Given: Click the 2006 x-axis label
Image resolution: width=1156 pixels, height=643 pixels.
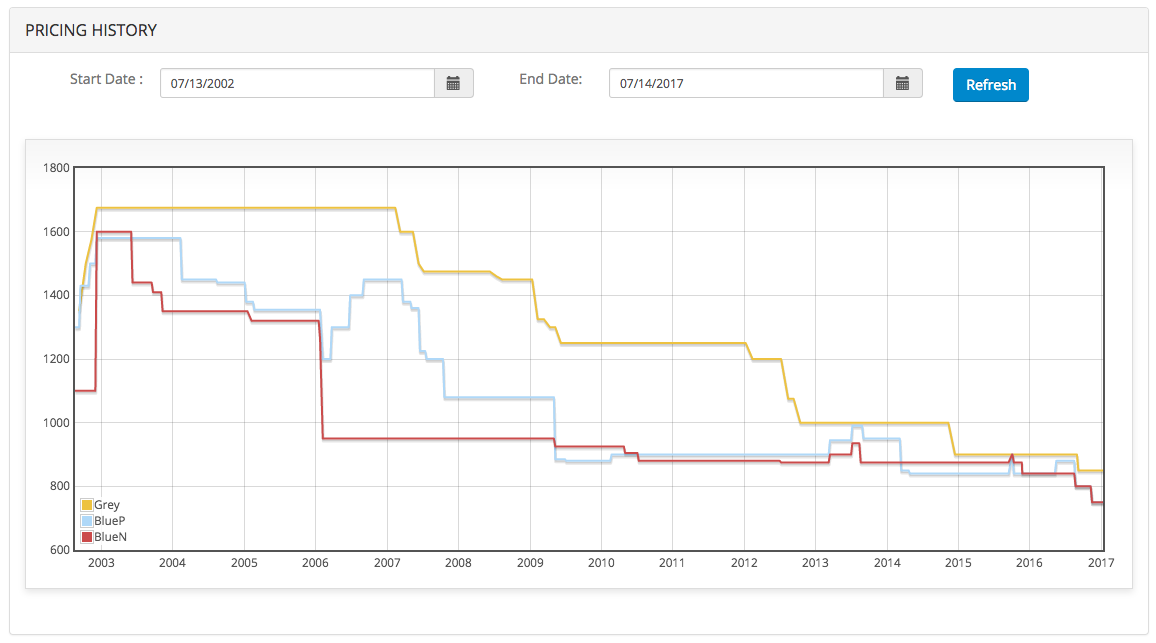Looking at the screenshot, I should 316,563.
